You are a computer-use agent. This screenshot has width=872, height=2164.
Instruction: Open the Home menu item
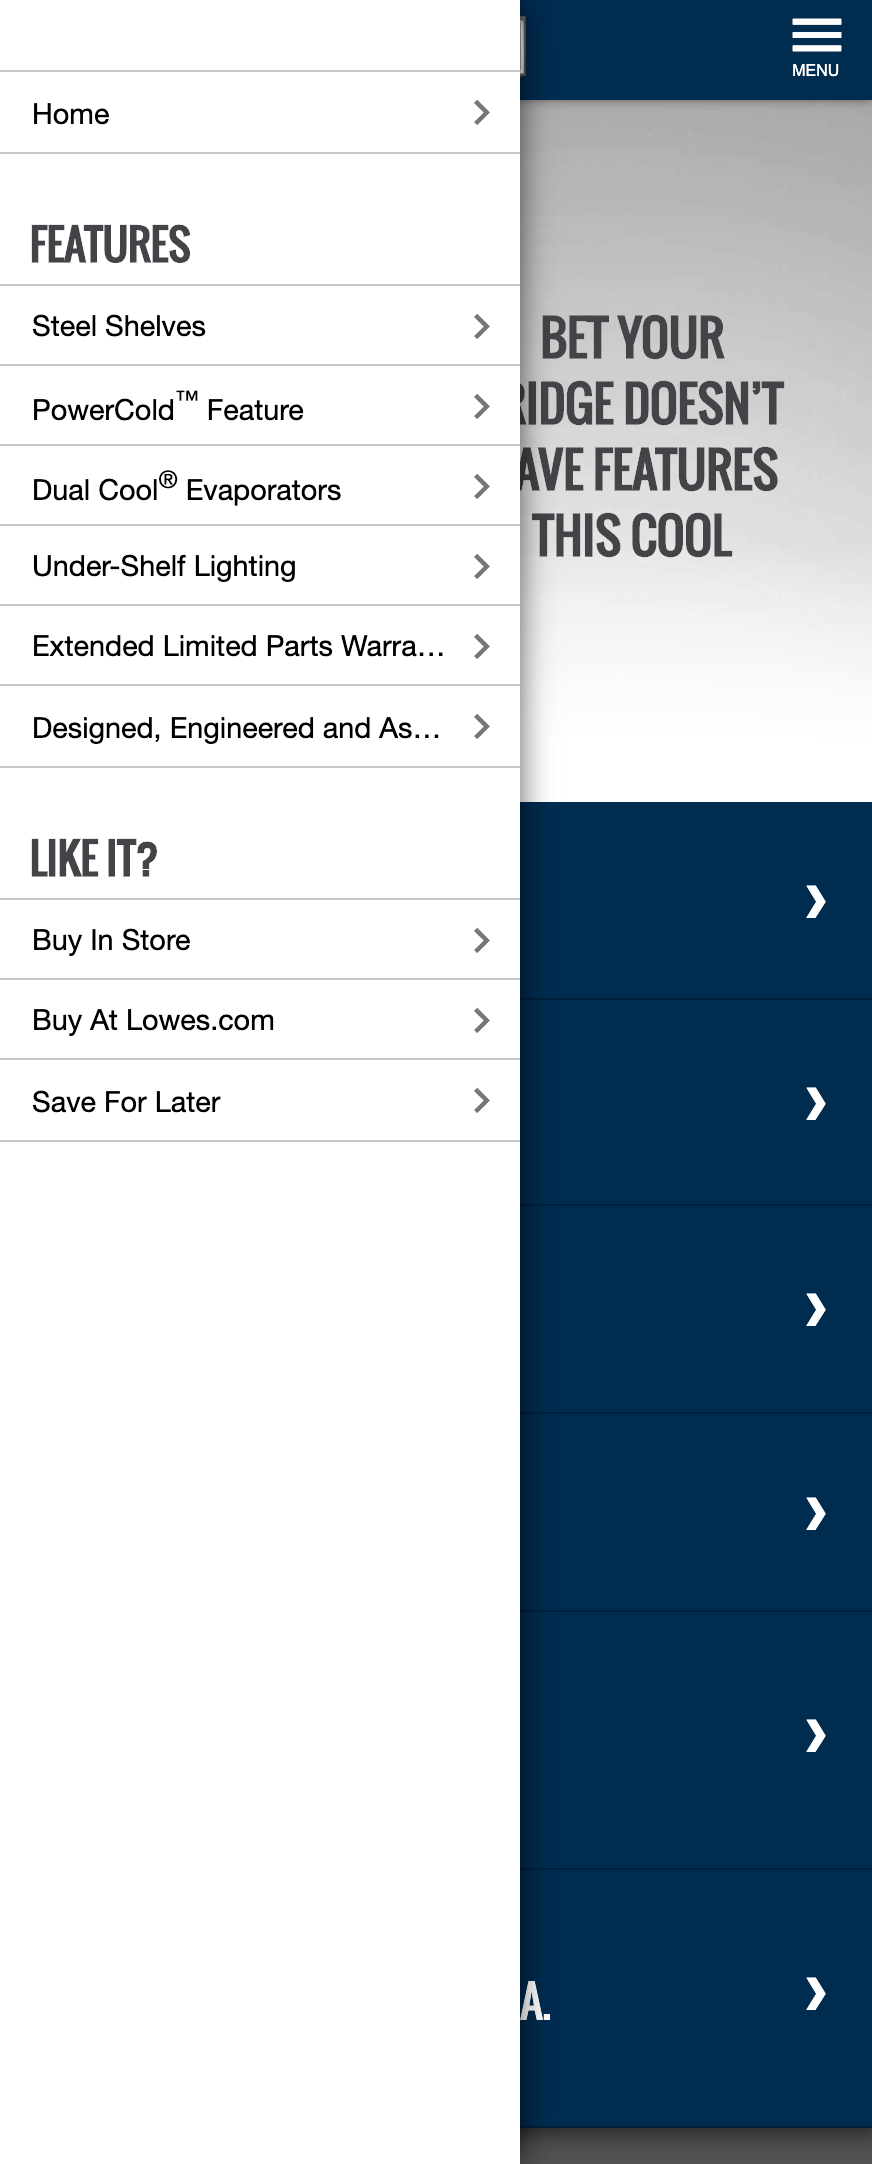260,113
